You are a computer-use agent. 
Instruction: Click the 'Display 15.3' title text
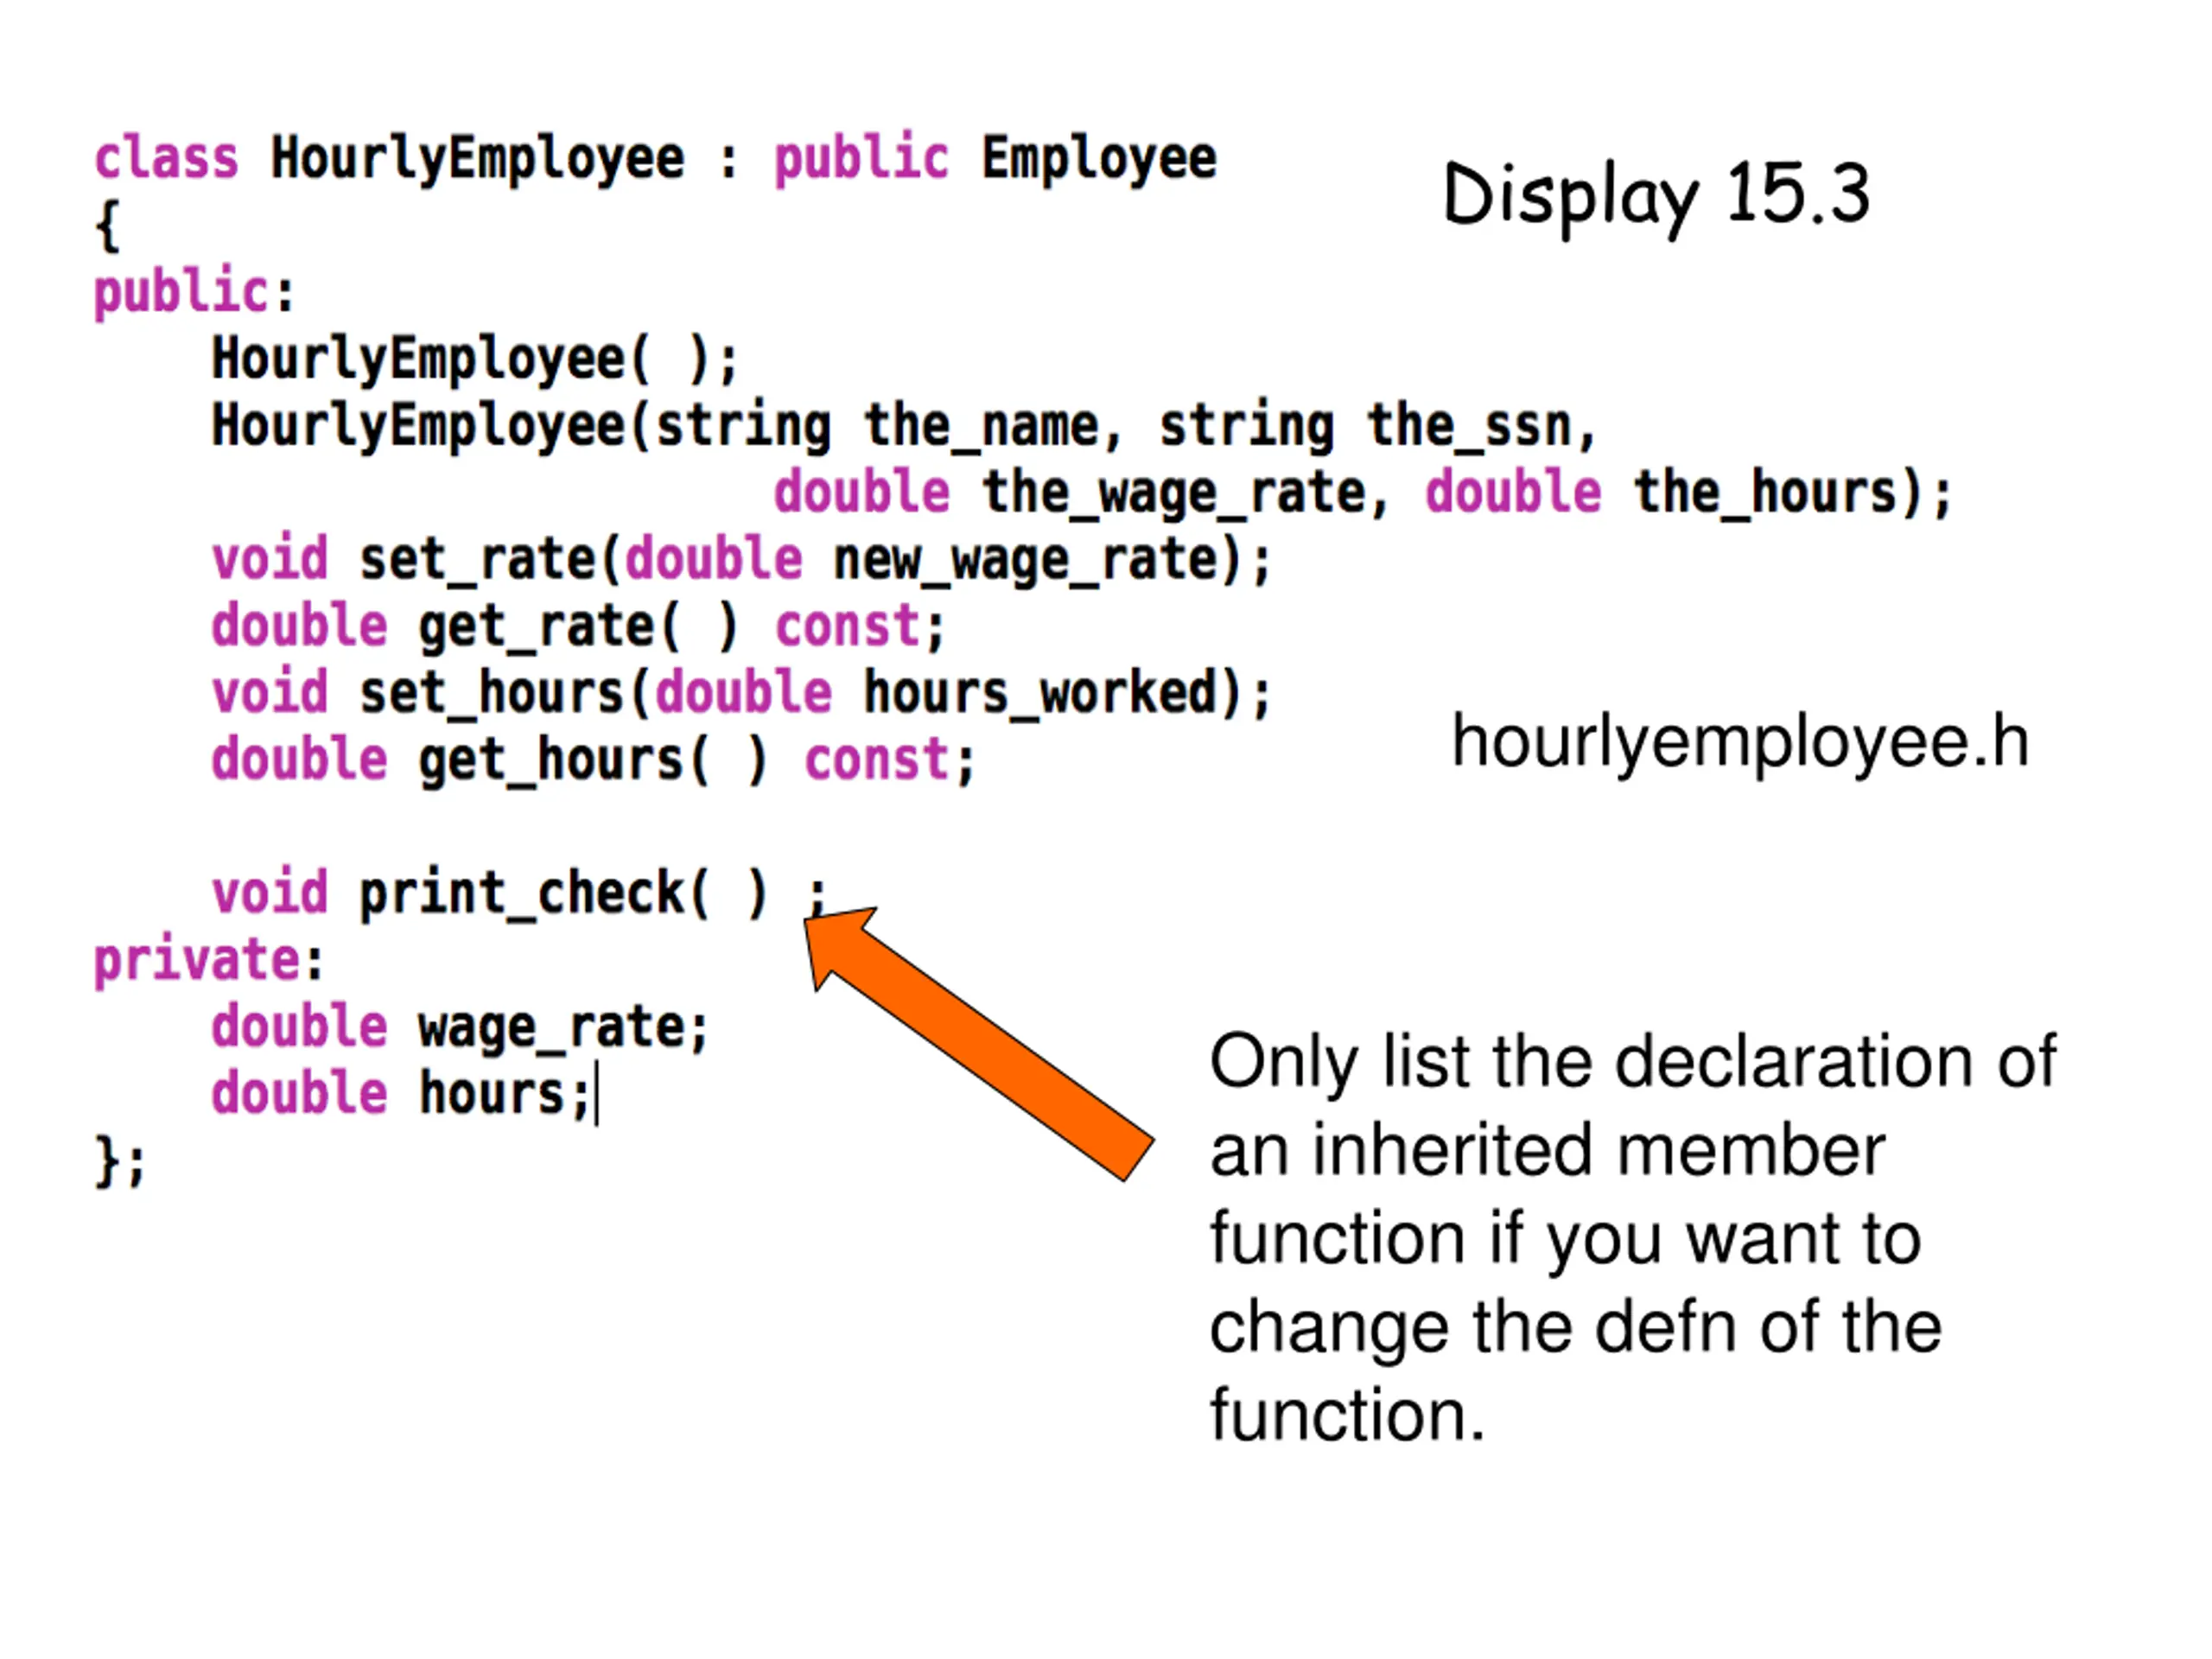point(1655,196)
